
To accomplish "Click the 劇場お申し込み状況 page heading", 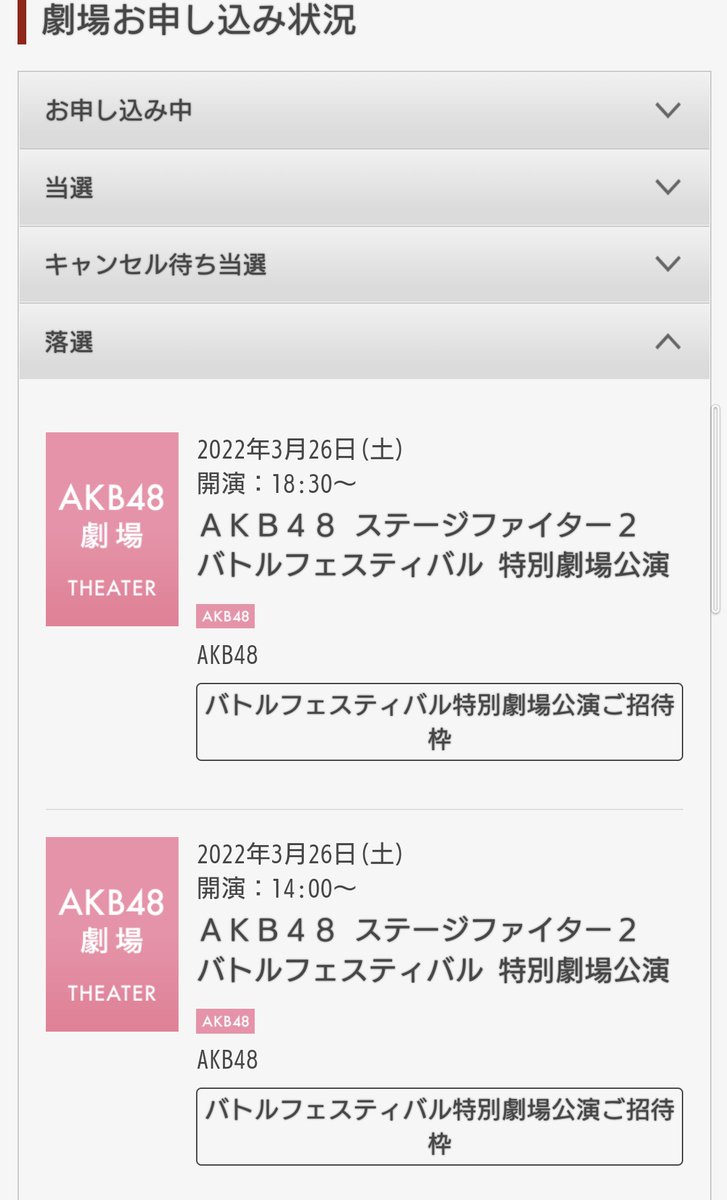I will [x=199, y=20].
